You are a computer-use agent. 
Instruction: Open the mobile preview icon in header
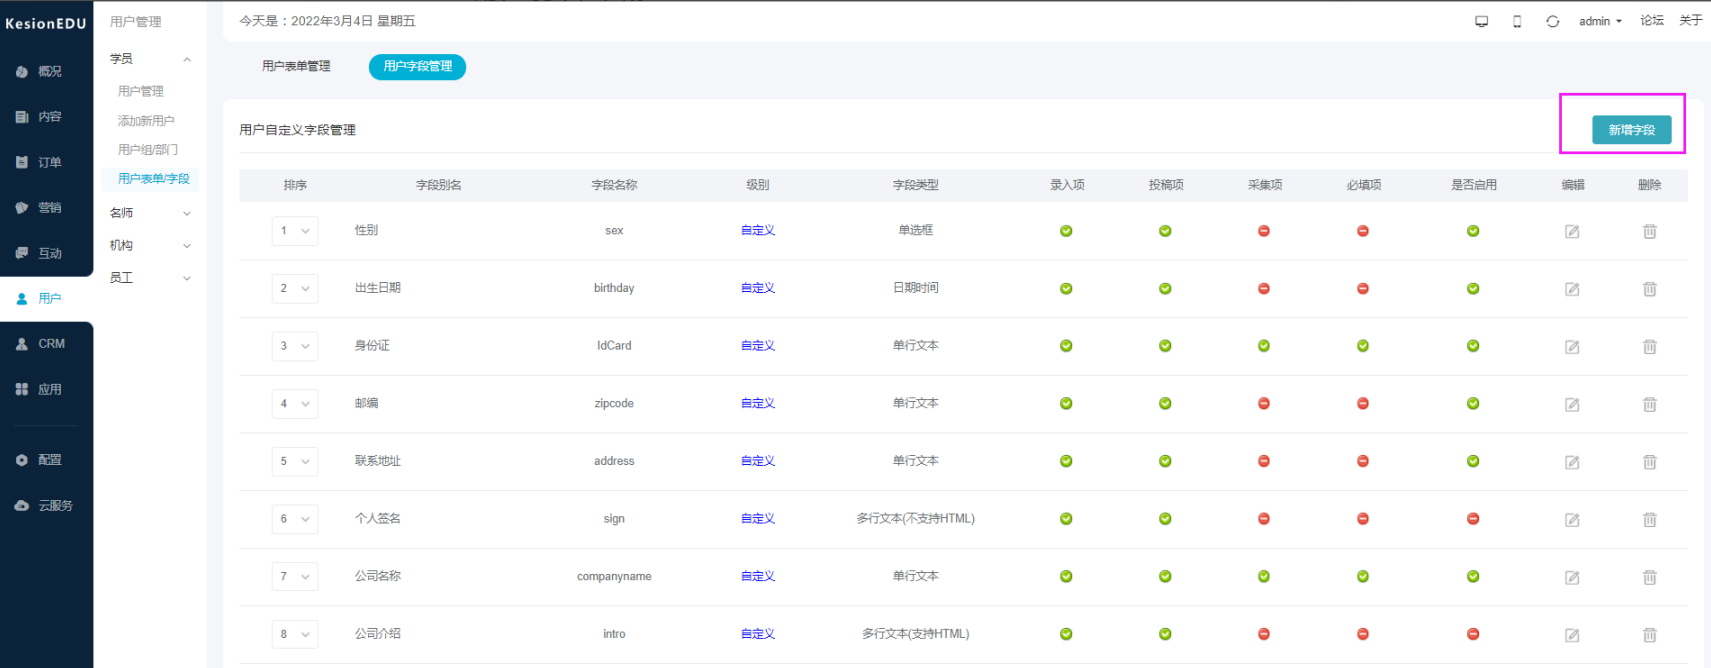pos(1517,21)
